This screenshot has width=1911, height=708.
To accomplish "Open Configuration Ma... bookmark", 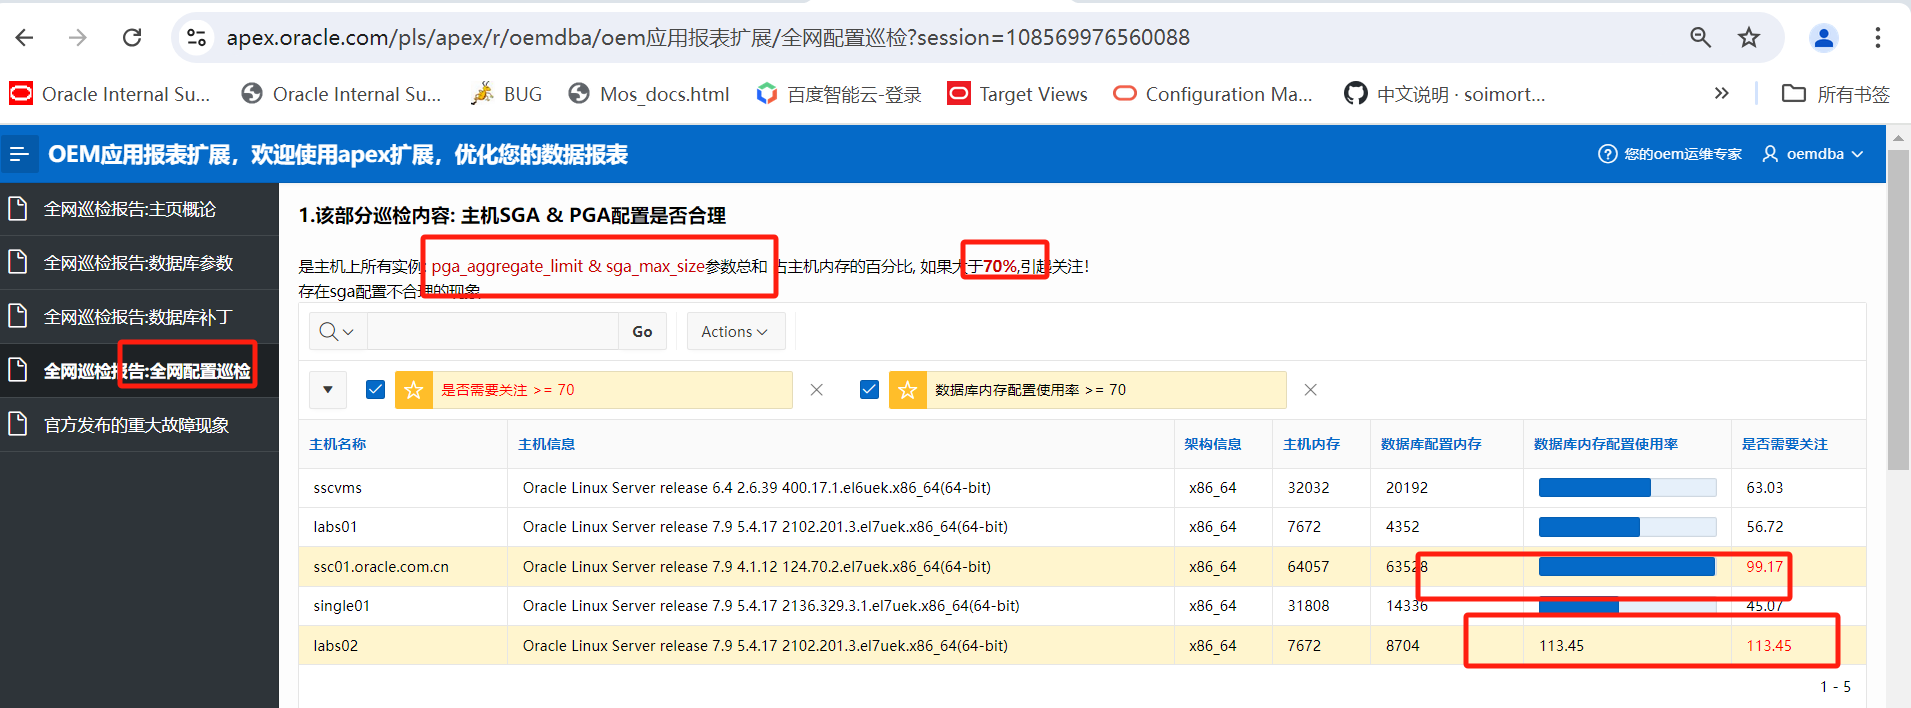I will tap(1213, 94).
